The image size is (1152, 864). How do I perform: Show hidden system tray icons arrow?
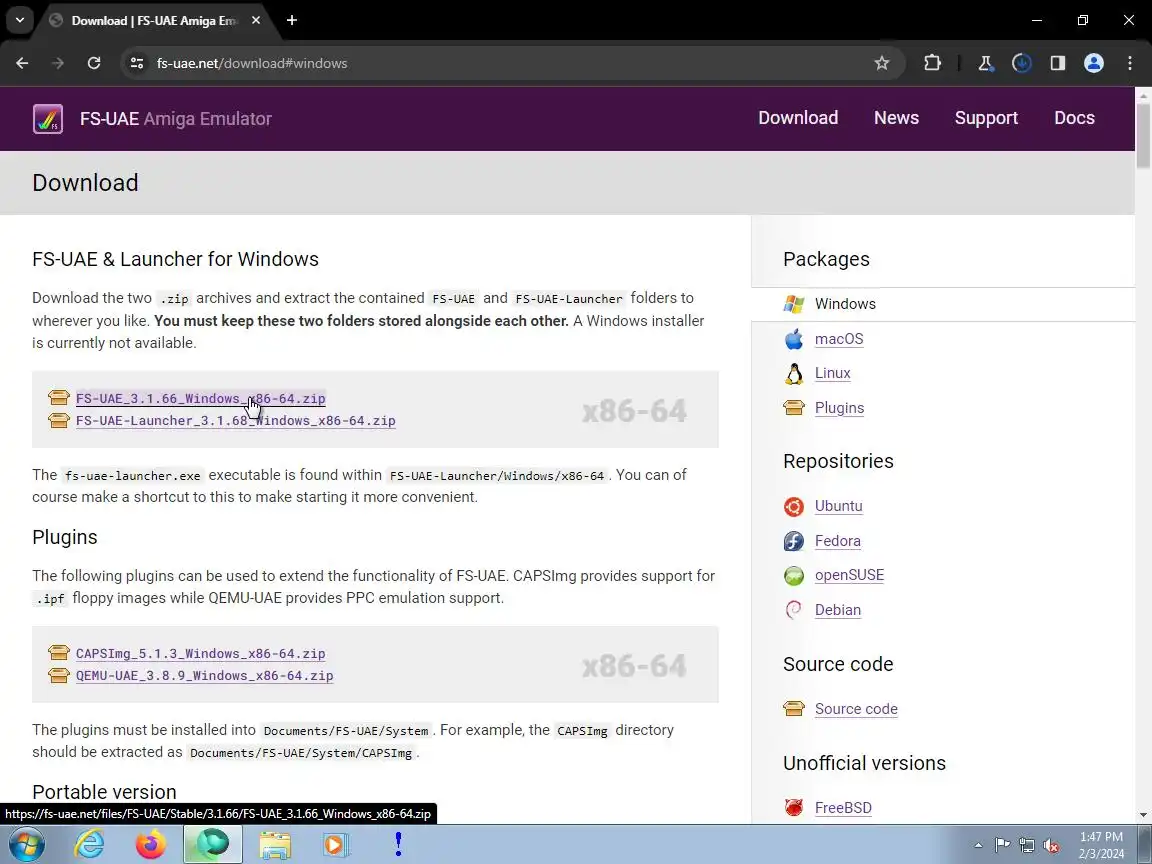coord(978,846)
